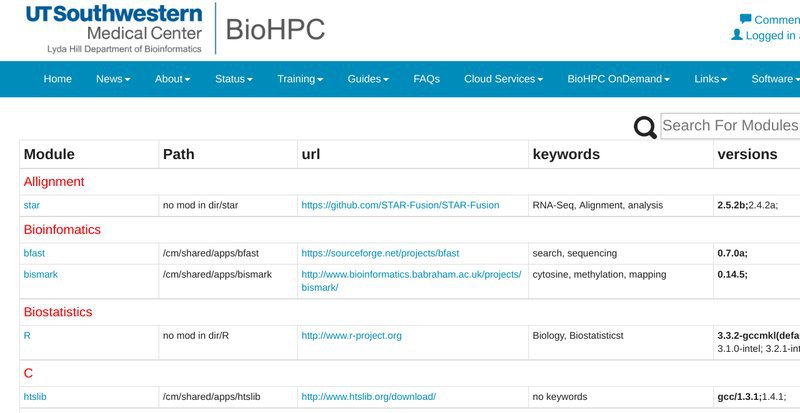Open the bismark module link
The image size is (800, 413).
[41, 275]
